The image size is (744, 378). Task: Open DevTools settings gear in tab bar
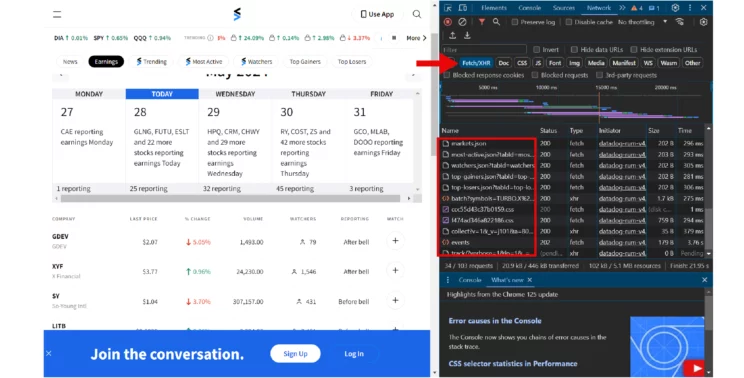pyautogui.click(x=675, y=8)
